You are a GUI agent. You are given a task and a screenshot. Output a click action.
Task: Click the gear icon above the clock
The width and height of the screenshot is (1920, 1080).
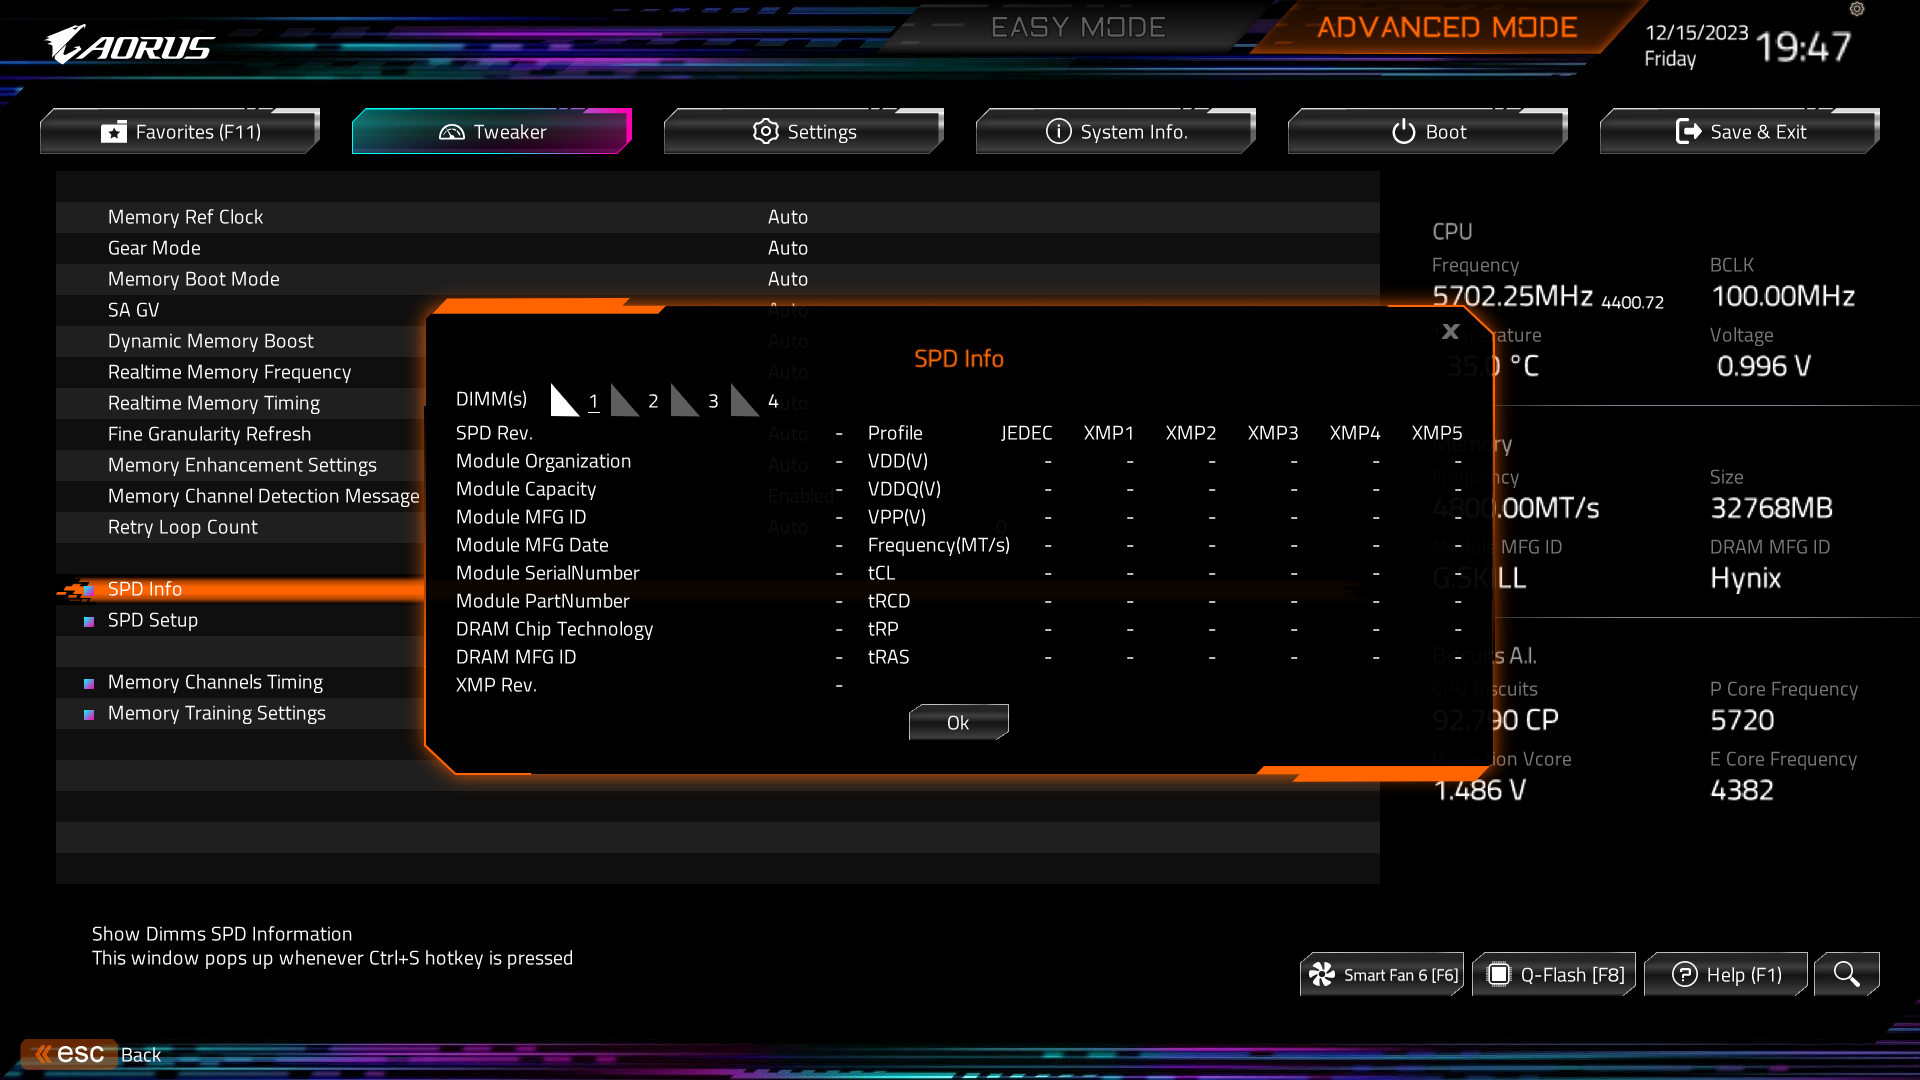[x=1857, y=9]
